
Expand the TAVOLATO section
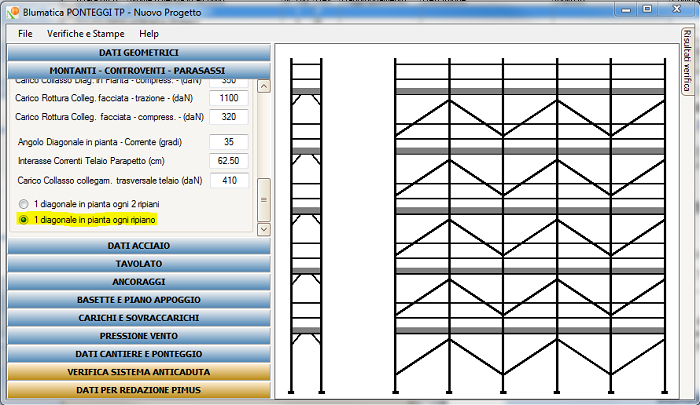[139, 263]
